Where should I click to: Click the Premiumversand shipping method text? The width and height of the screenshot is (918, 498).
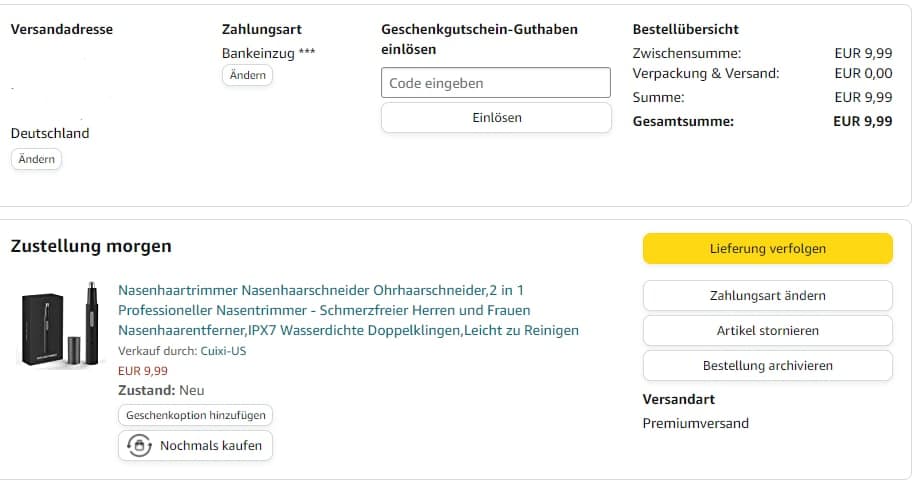coord(695,423)
